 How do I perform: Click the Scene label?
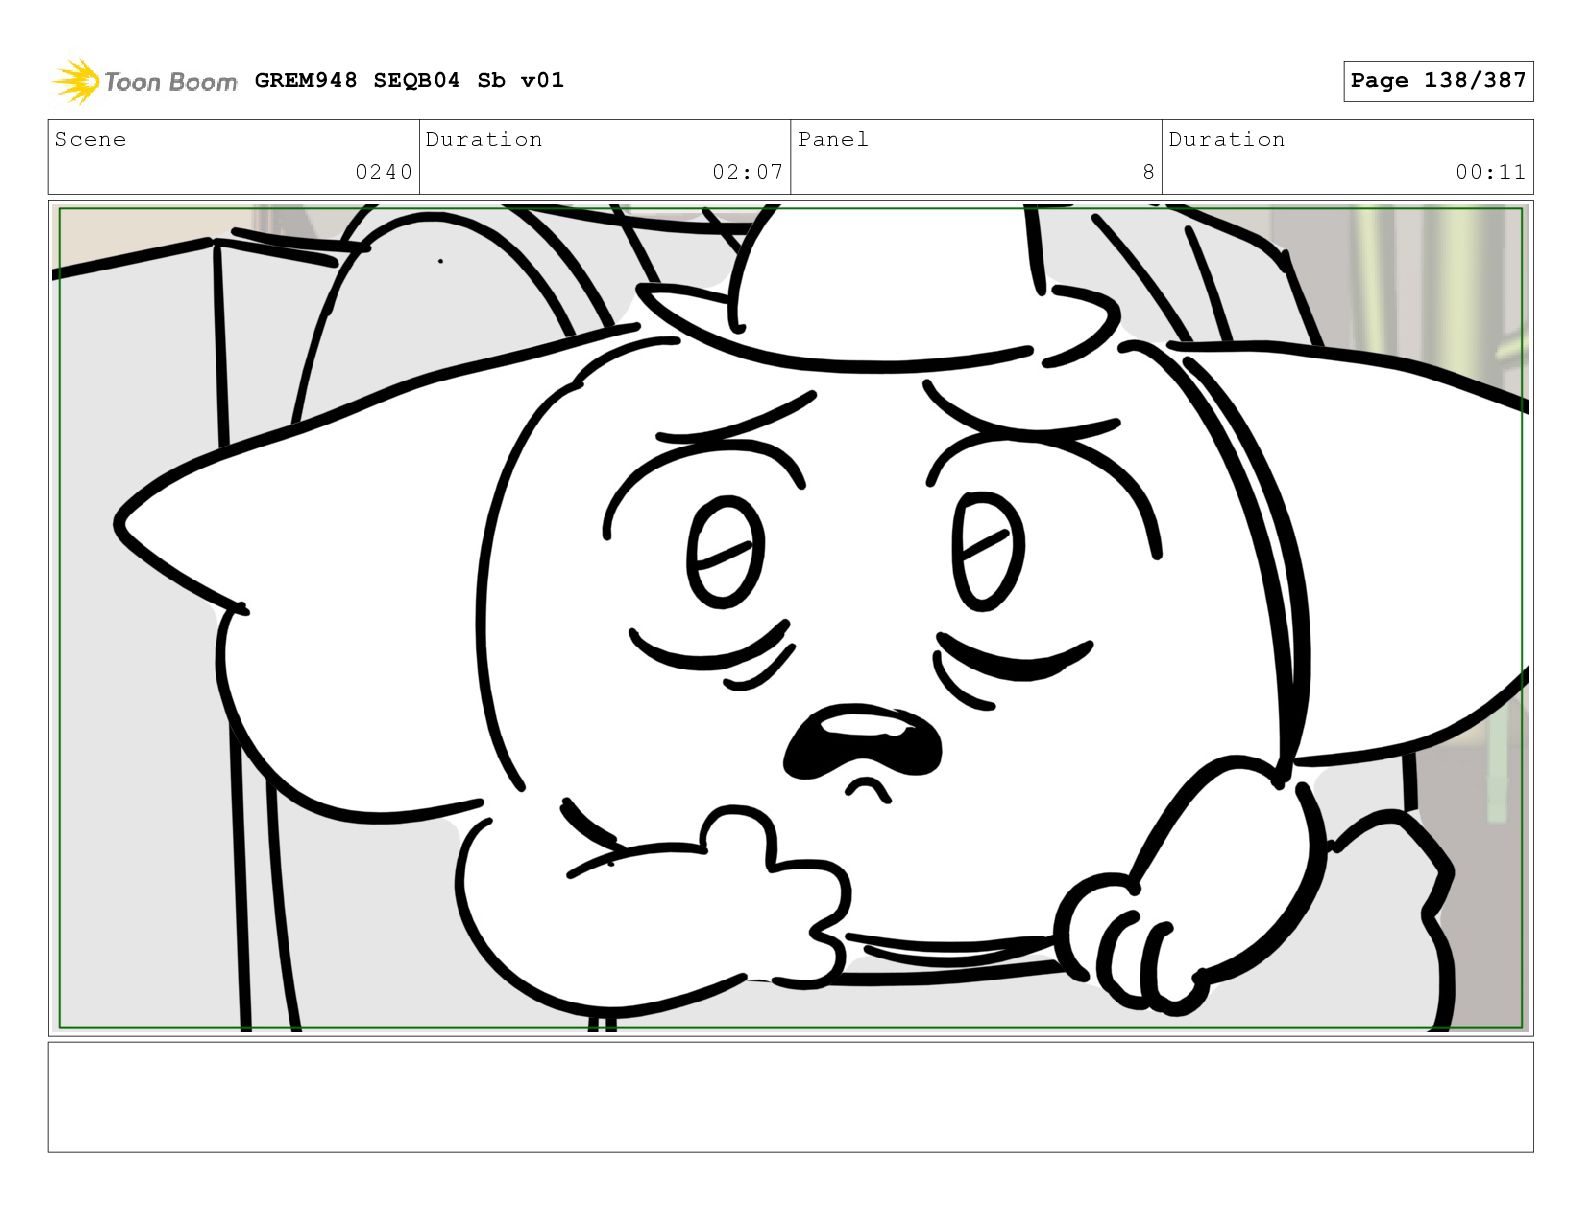[91, 139]
